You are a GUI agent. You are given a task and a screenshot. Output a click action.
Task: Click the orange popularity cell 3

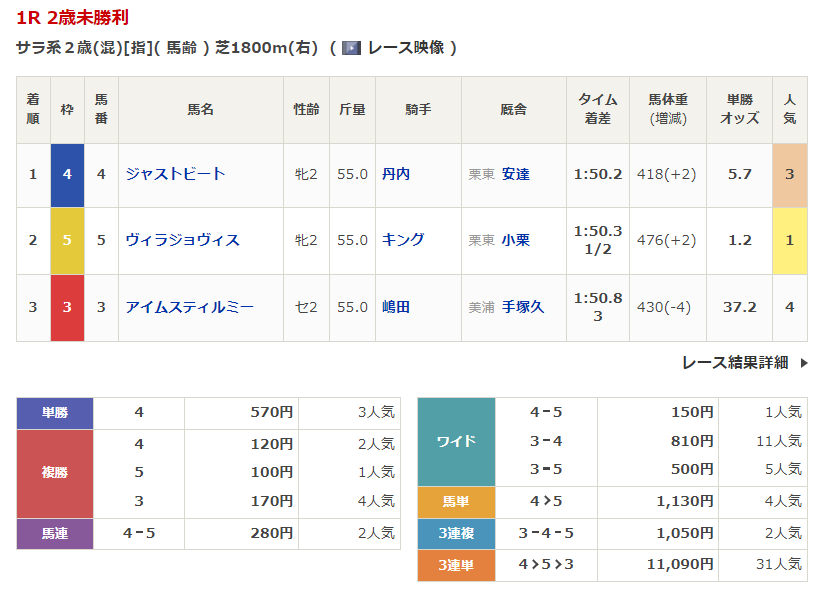(x=790, y=175)
